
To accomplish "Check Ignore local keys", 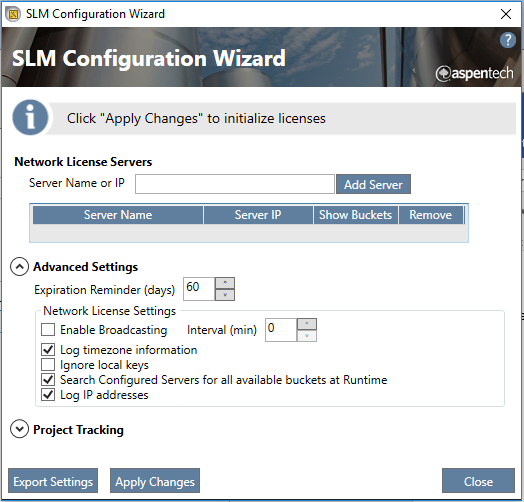I will click(x=48, y=365).
